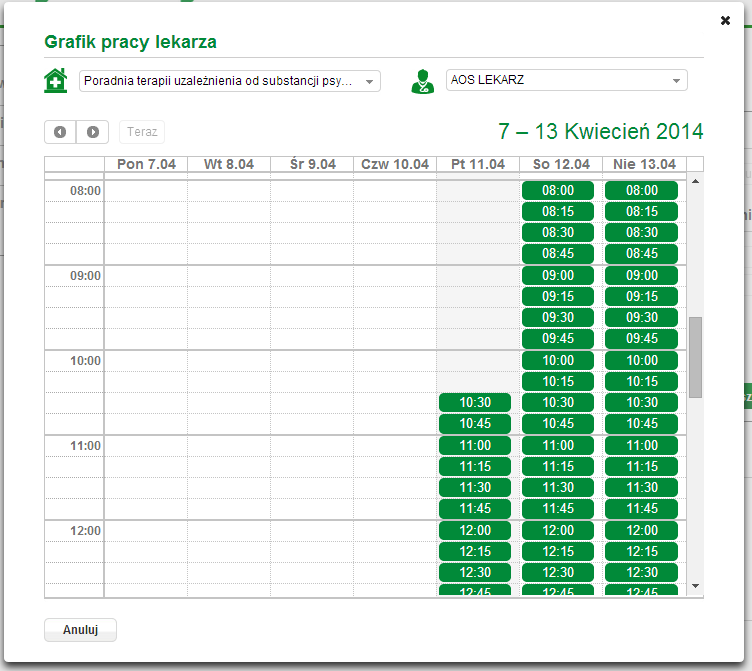Choose the 08:15 slot on Saturday 12.04

coord(558,212)
